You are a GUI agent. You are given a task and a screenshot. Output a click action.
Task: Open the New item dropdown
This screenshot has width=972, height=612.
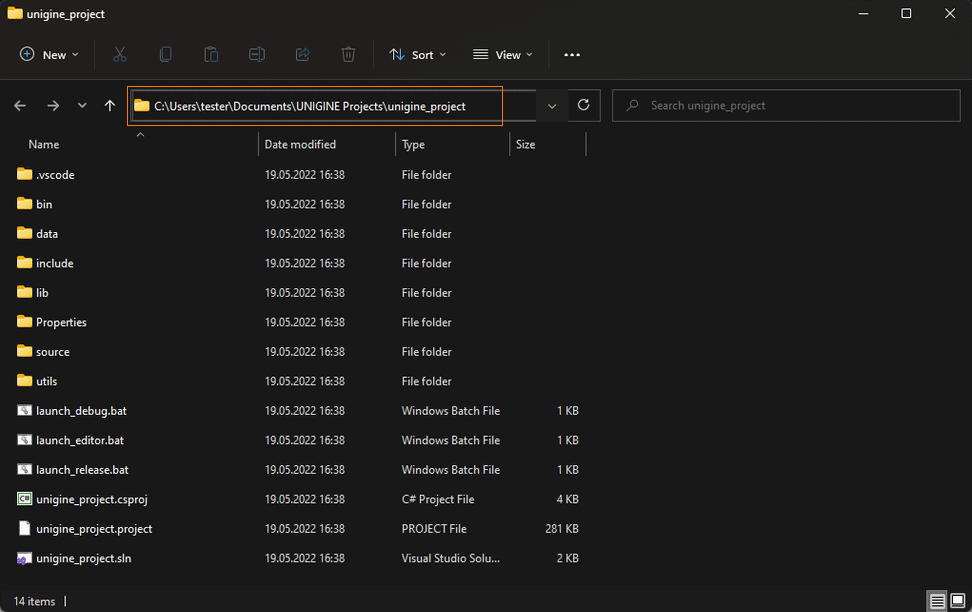(49, 55)
